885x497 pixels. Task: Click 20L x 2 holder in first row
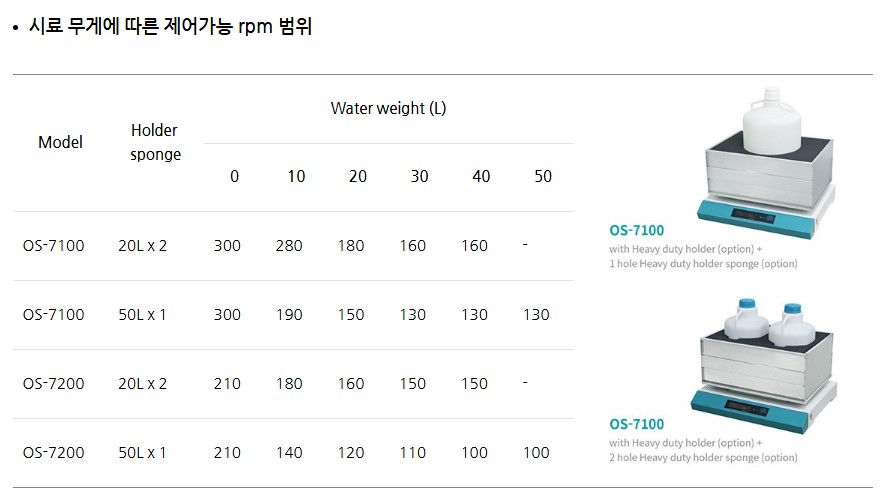pyautogui.click(x=142, y=245)
